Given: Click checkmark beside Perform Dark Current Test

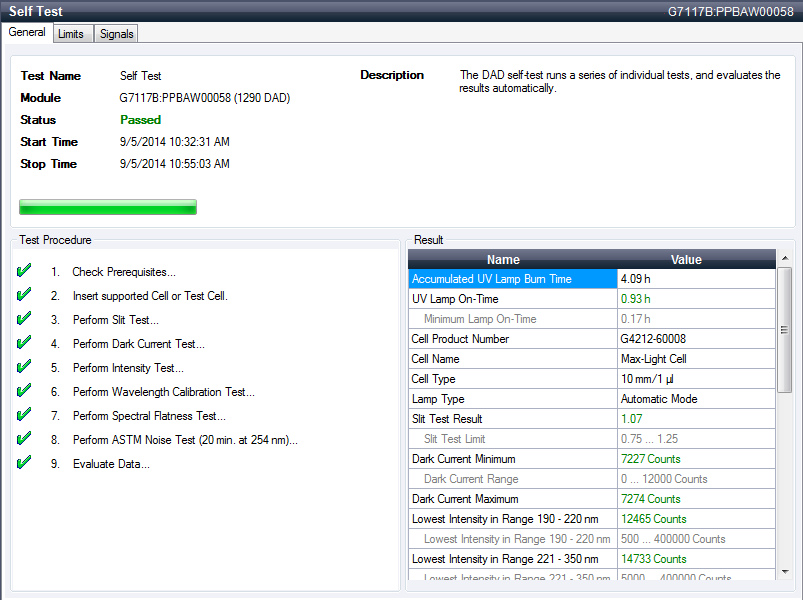Looking at the screenshot, I should pos(25,343).
